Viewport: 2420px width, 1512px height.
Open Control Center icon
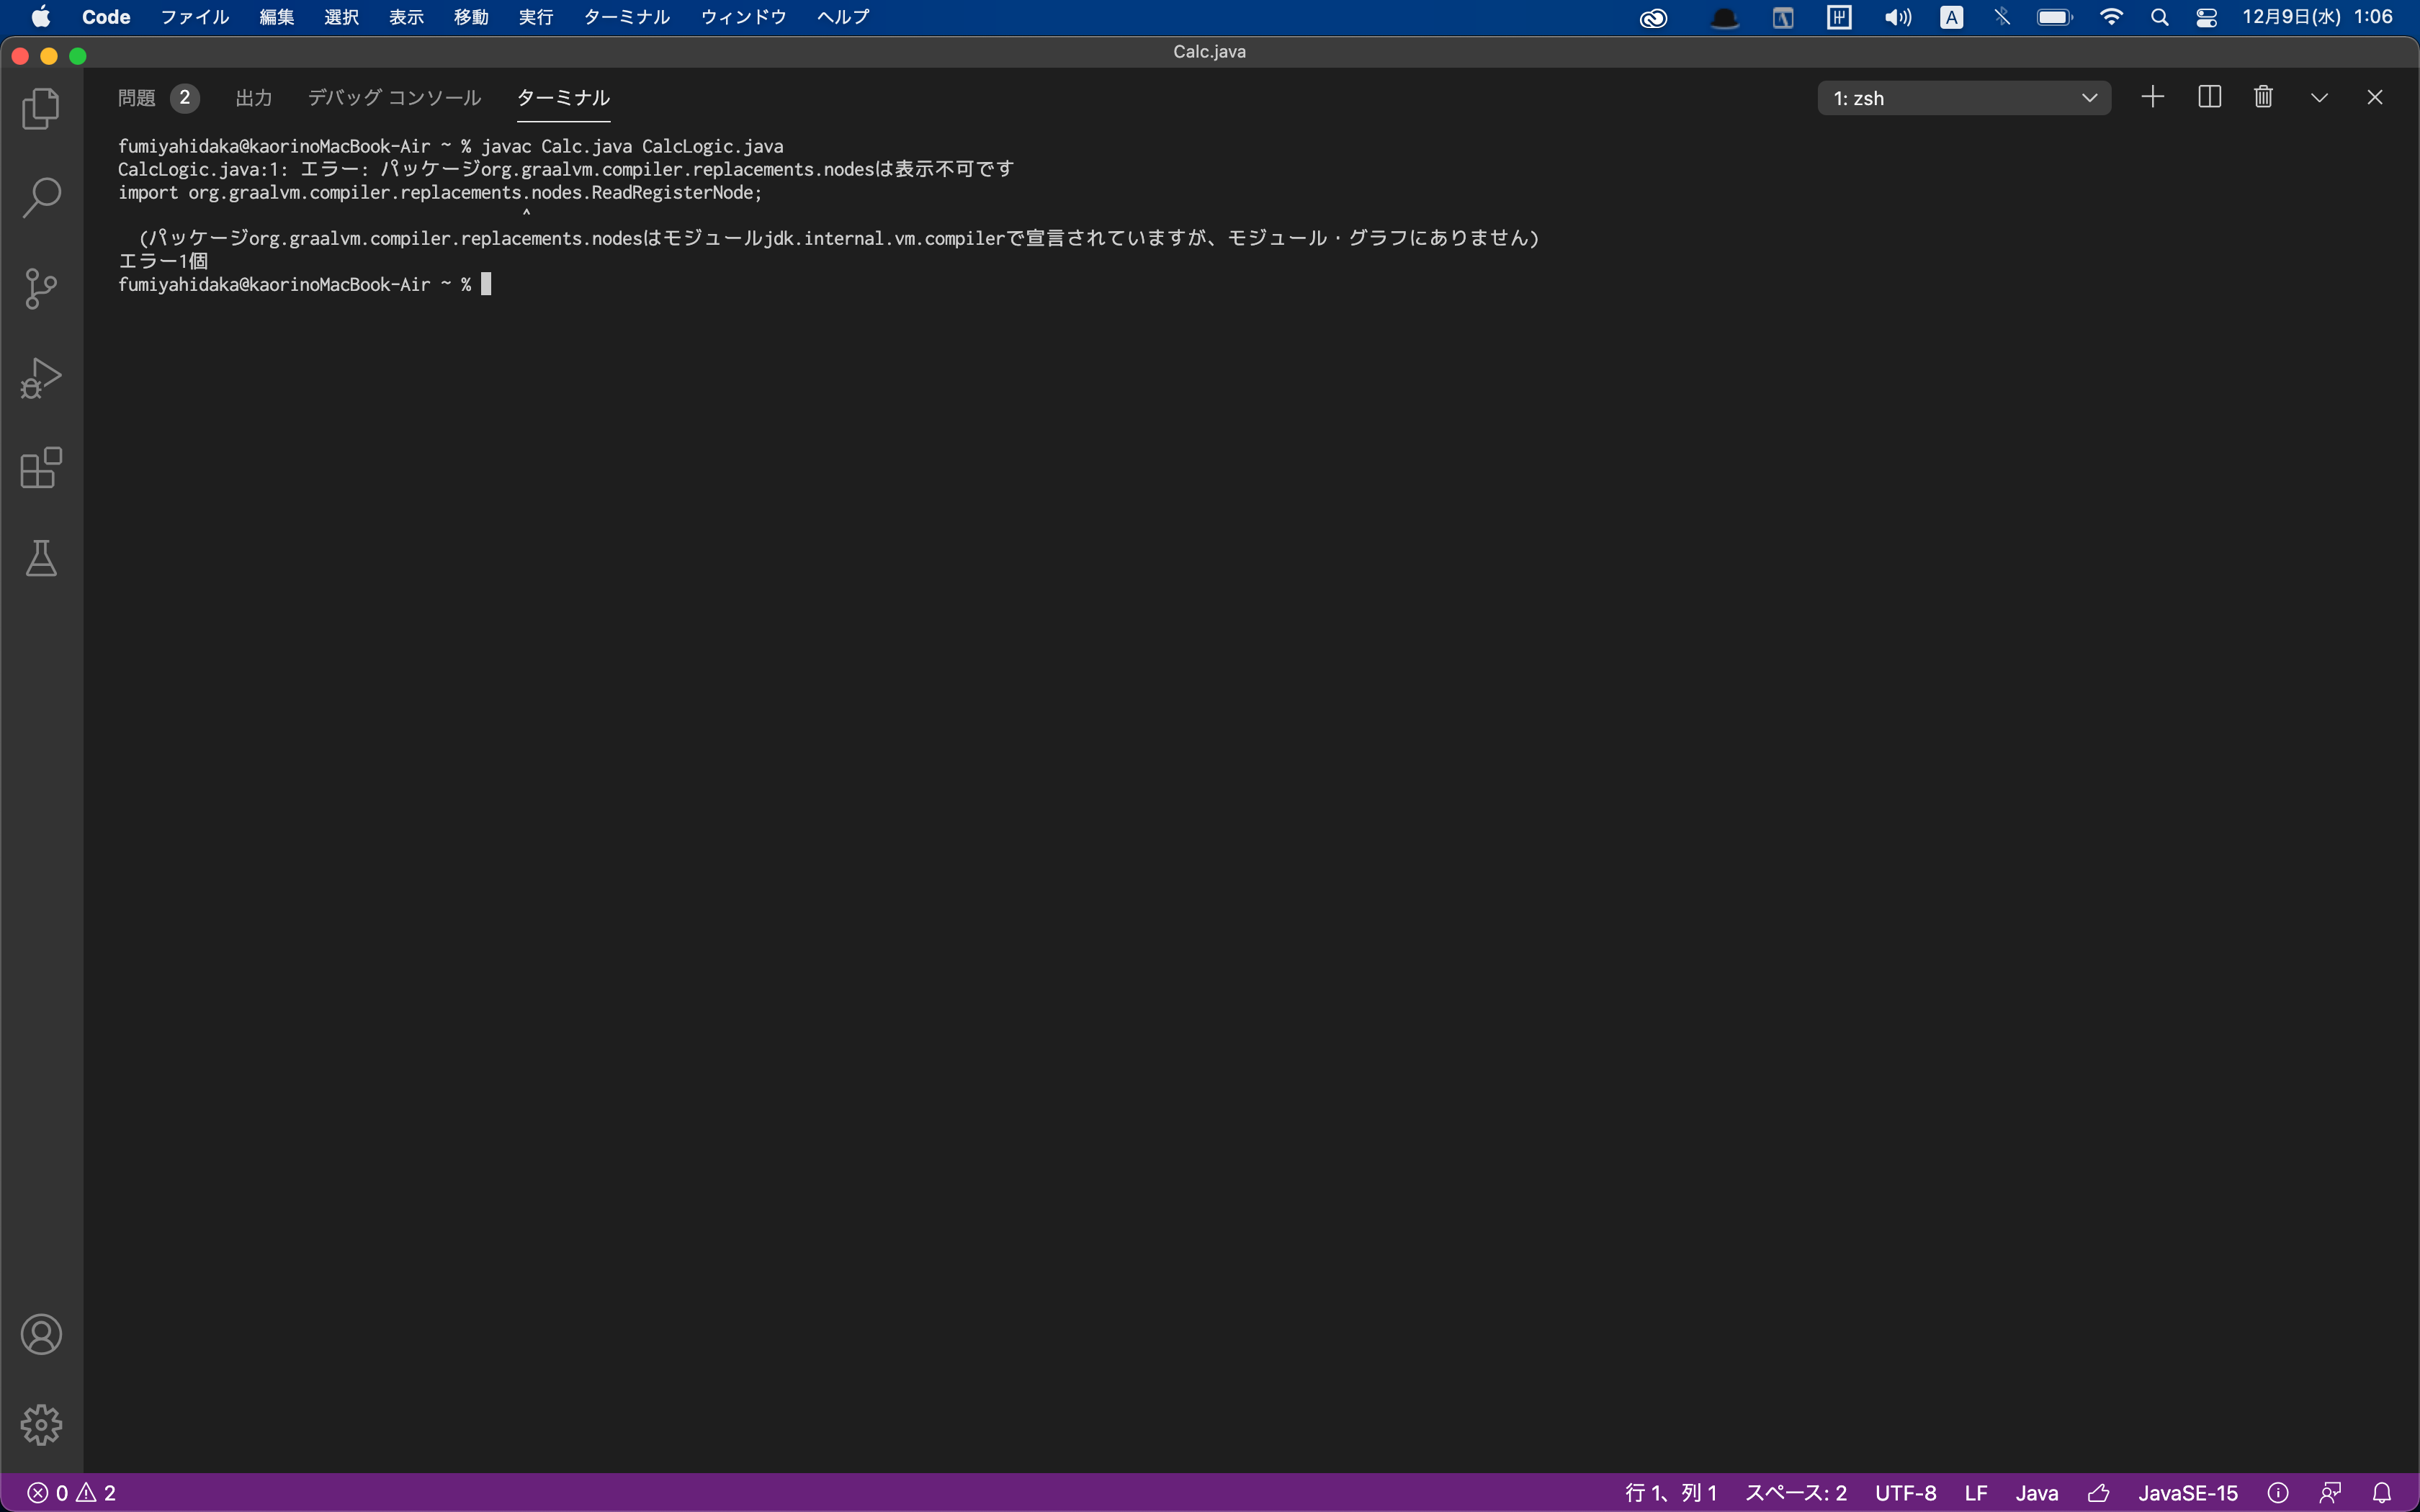[2207, 17]
